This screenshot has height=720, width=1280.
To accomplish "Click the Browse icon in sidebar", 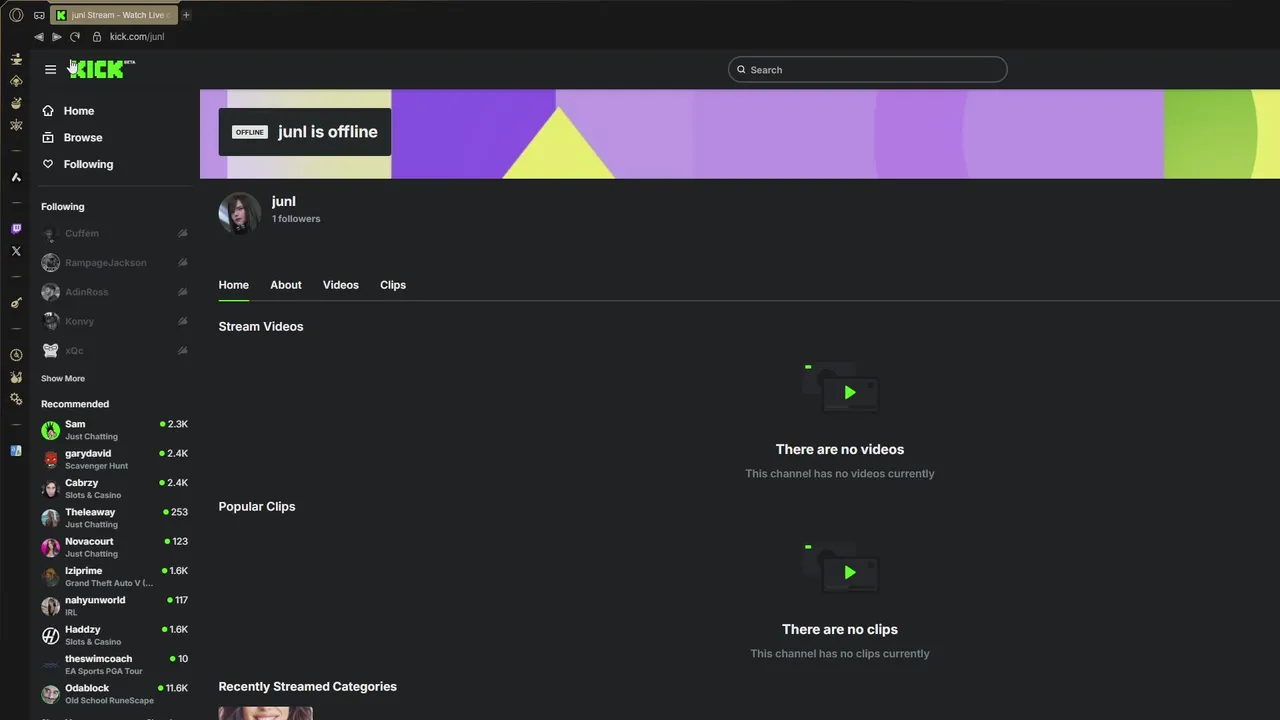I will [48, 137].
